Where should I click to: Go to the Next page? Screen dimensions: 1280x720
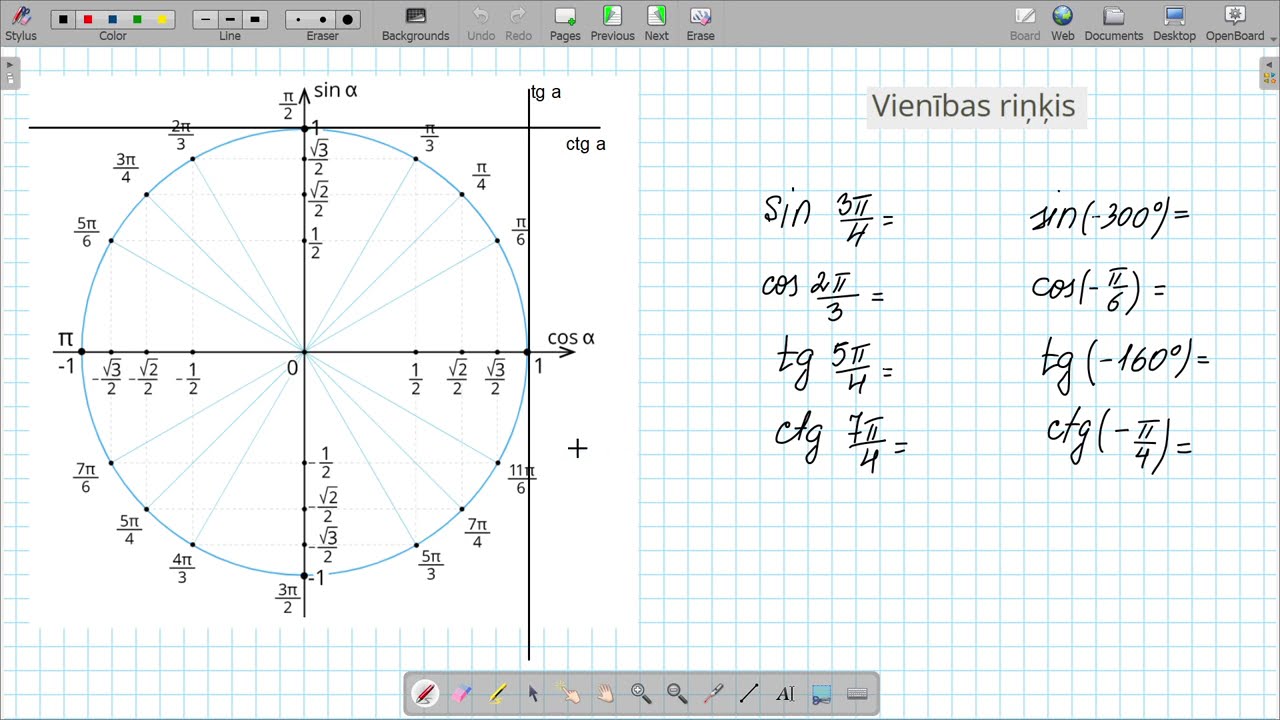(x=656, y=22)
